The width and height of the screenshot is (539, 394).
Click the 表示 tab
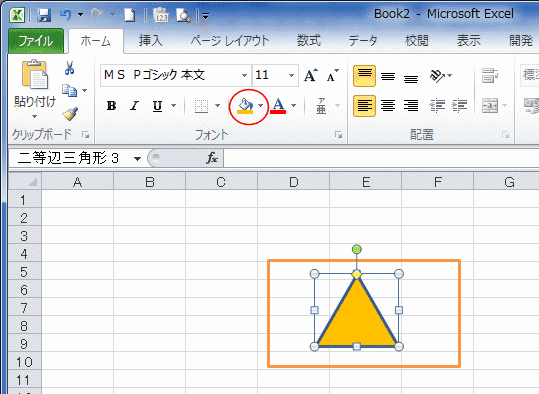click(x=469, y=41)
